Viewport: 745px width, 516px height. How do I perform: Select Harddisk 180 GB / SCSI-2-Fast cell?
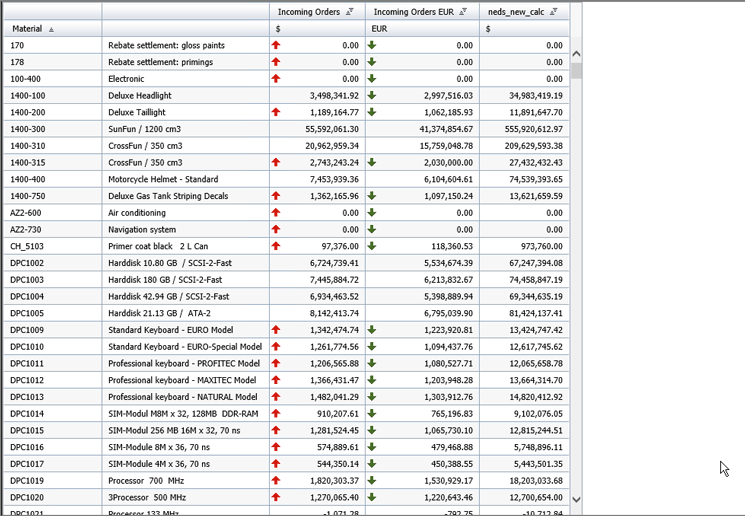pos(185,279)
